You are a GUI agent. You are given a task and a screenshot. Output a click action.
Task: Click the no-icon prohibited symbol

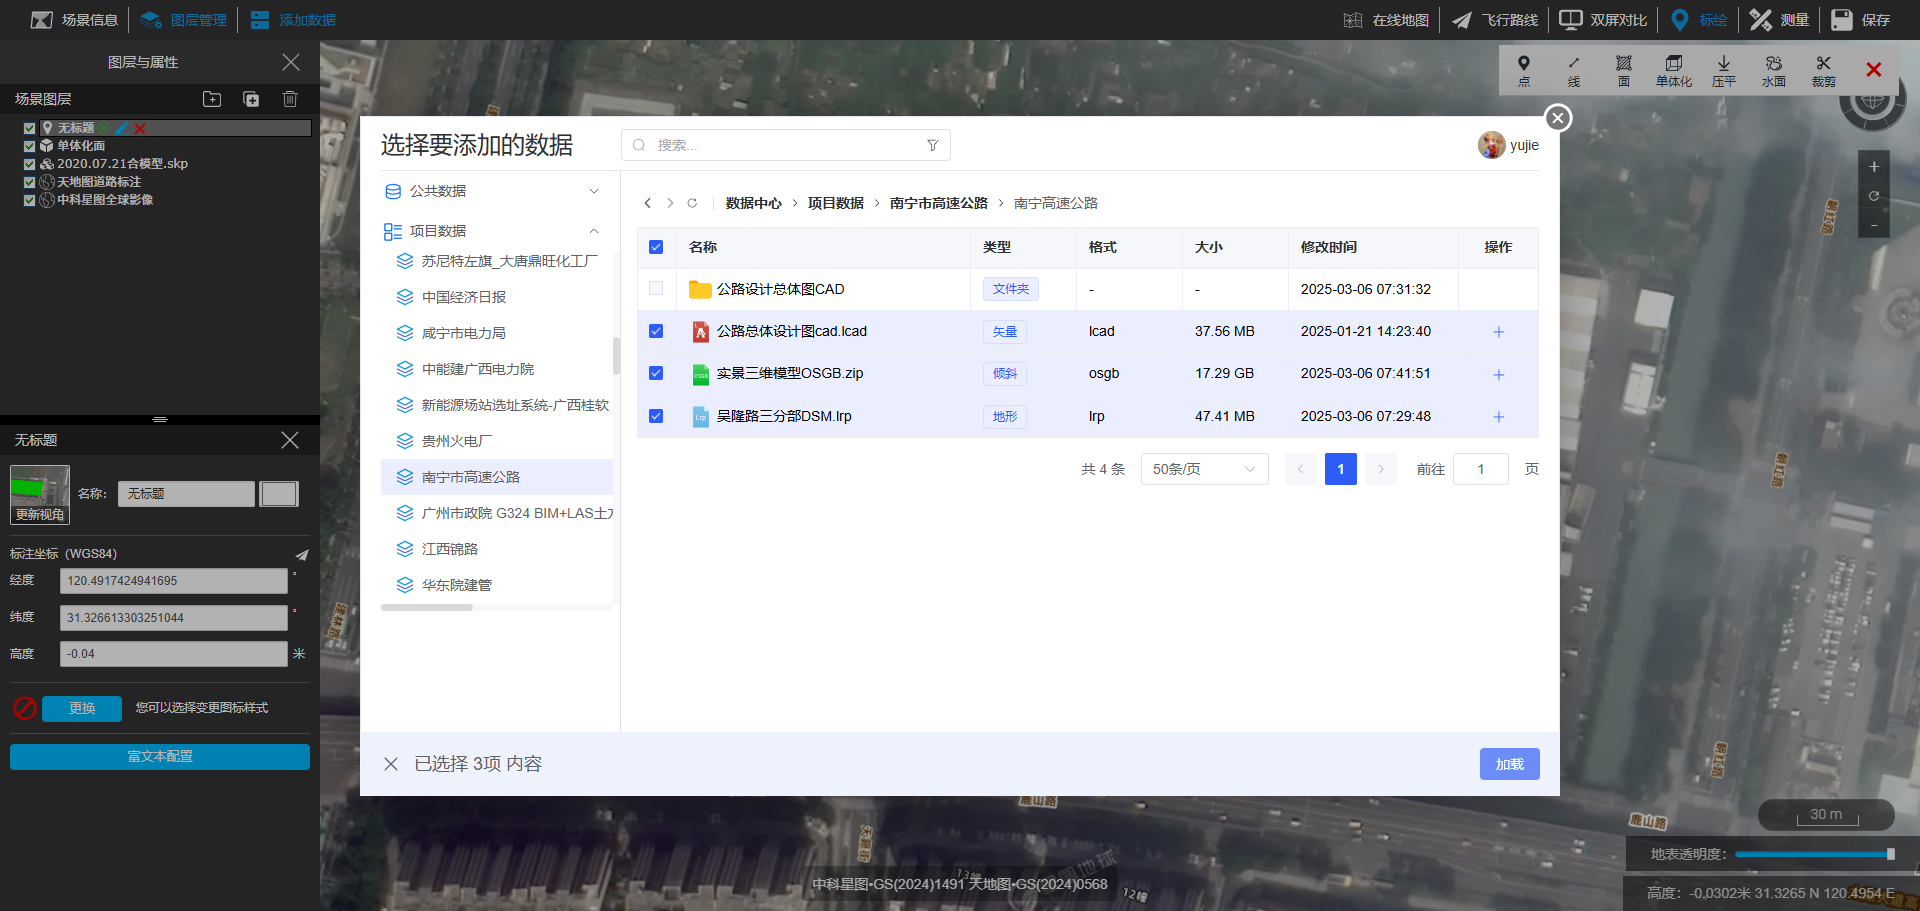(x=25, y=708)
